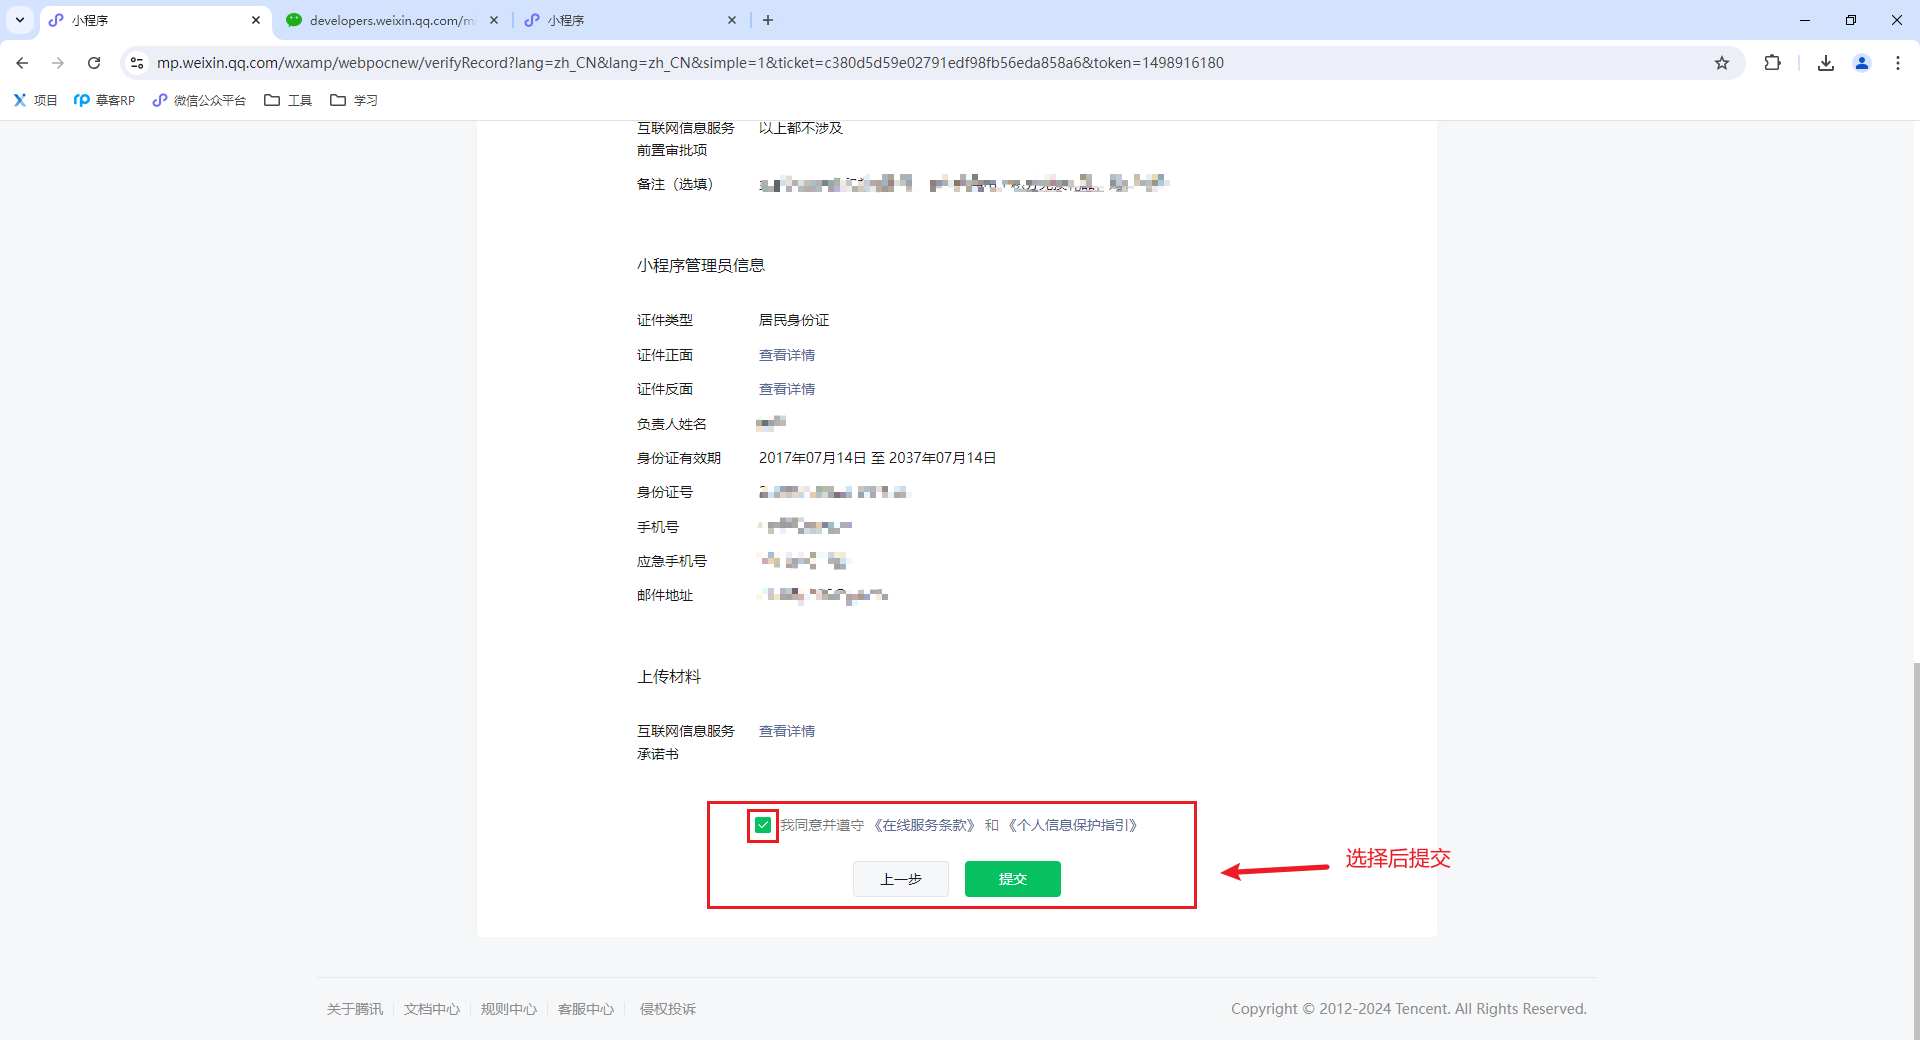1920x1040 pixels.
Task: Open the profile avatar icon
Action: pos(1862,63)
